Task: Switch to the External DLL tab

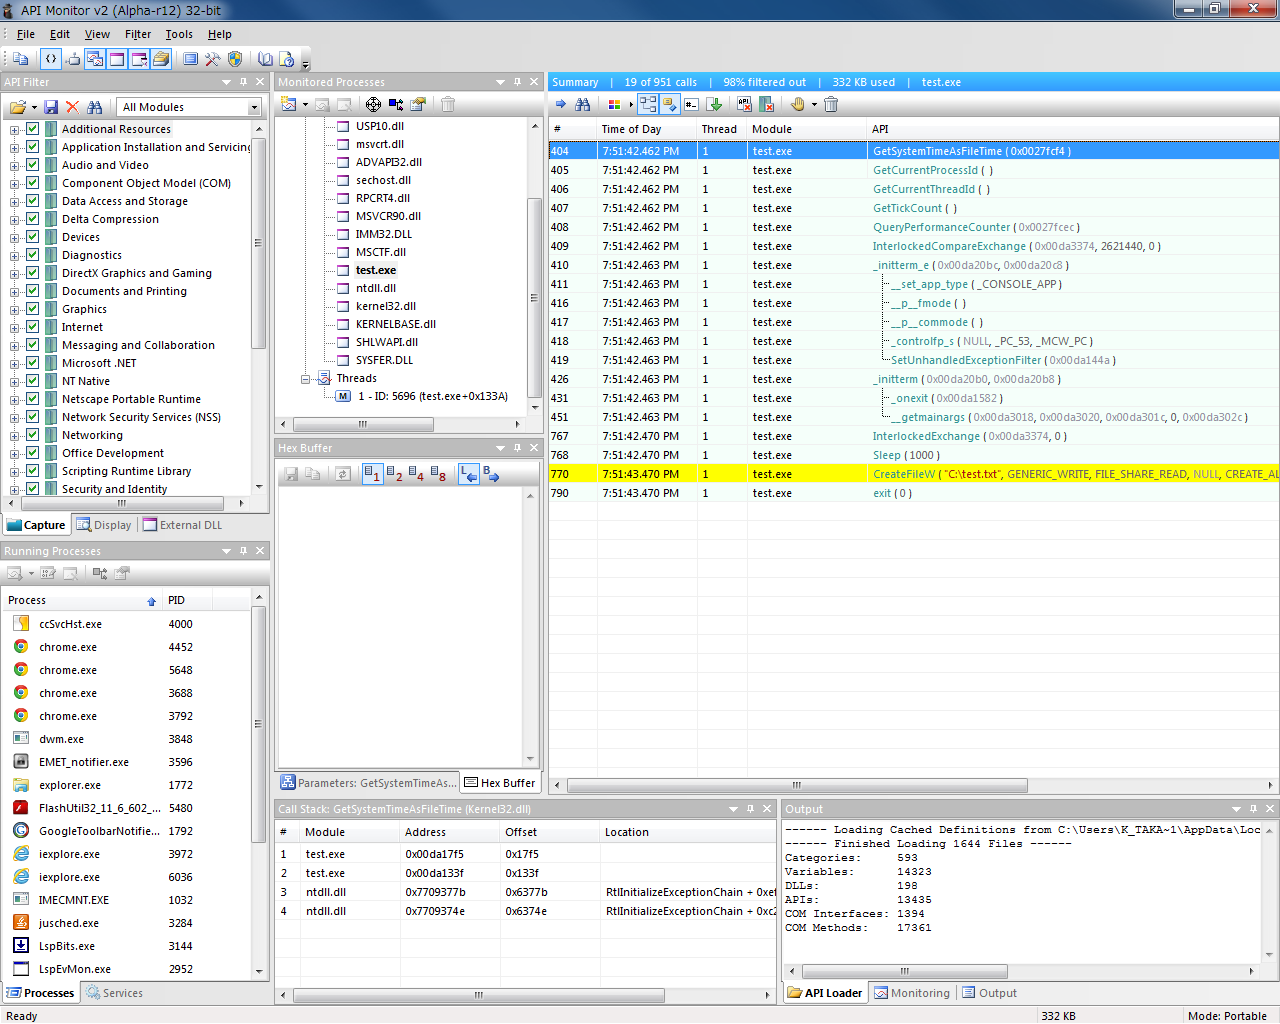Action: point(182,525)
